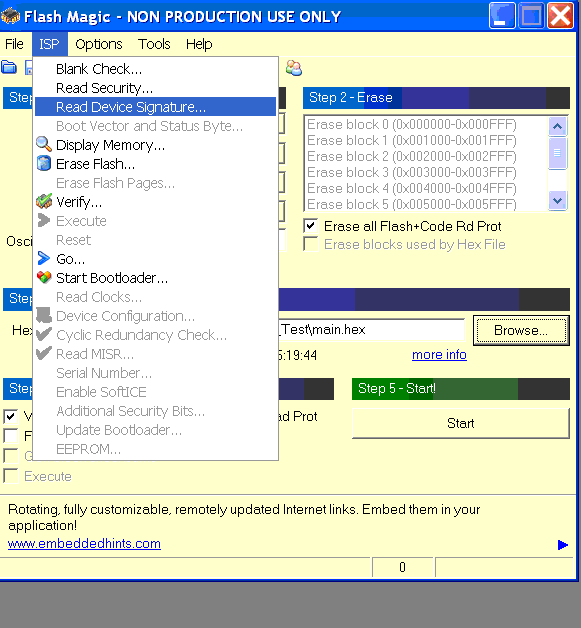Choose EEPROM menu entry
The height and width of the screenshot is (628, 581).
[x=155, y=449]
